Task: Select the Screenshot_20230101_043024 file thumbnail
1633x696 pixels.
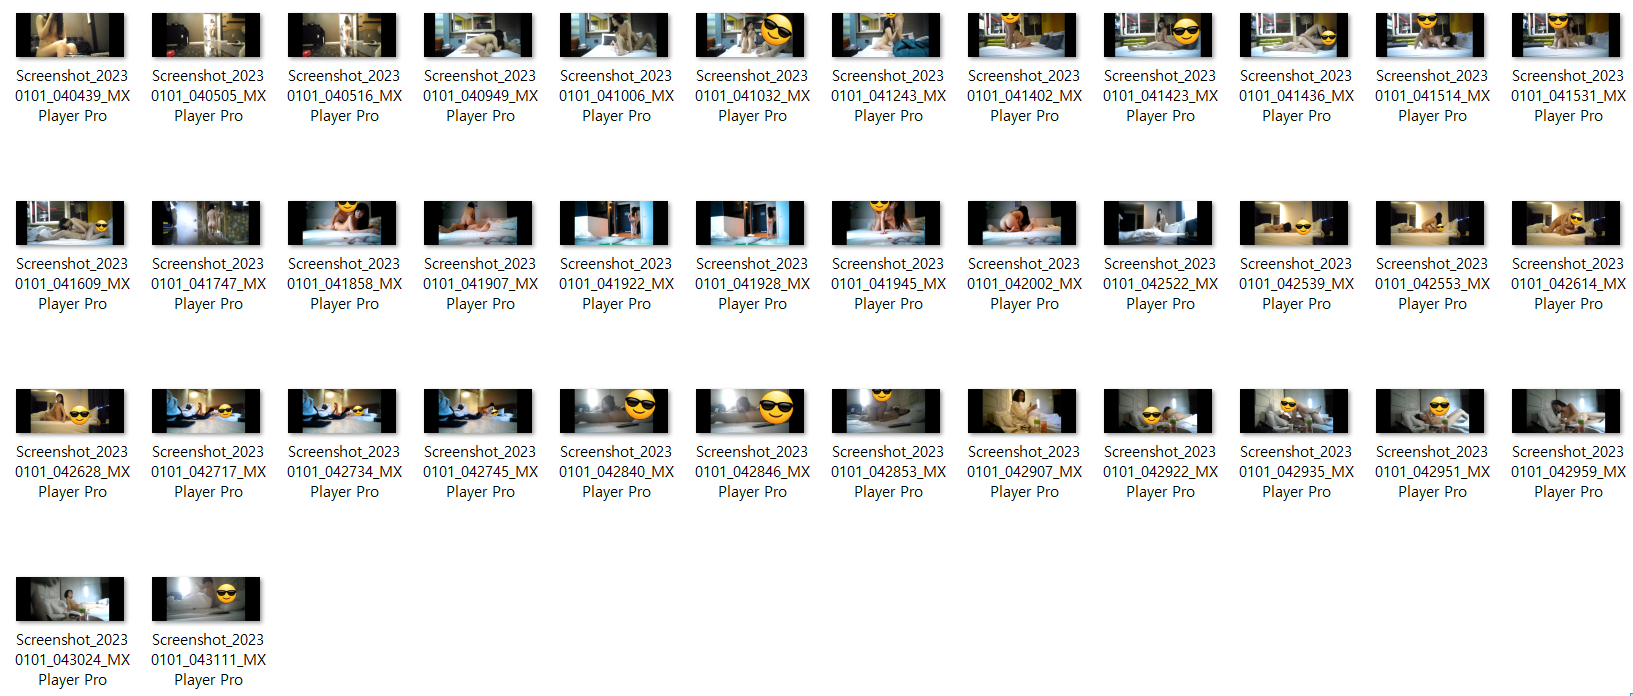Action: point(71,599)
